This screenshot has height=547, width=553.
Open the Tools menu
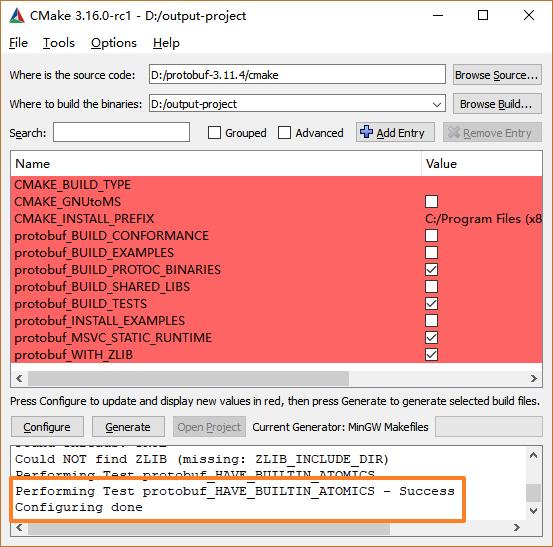point(59,43)
